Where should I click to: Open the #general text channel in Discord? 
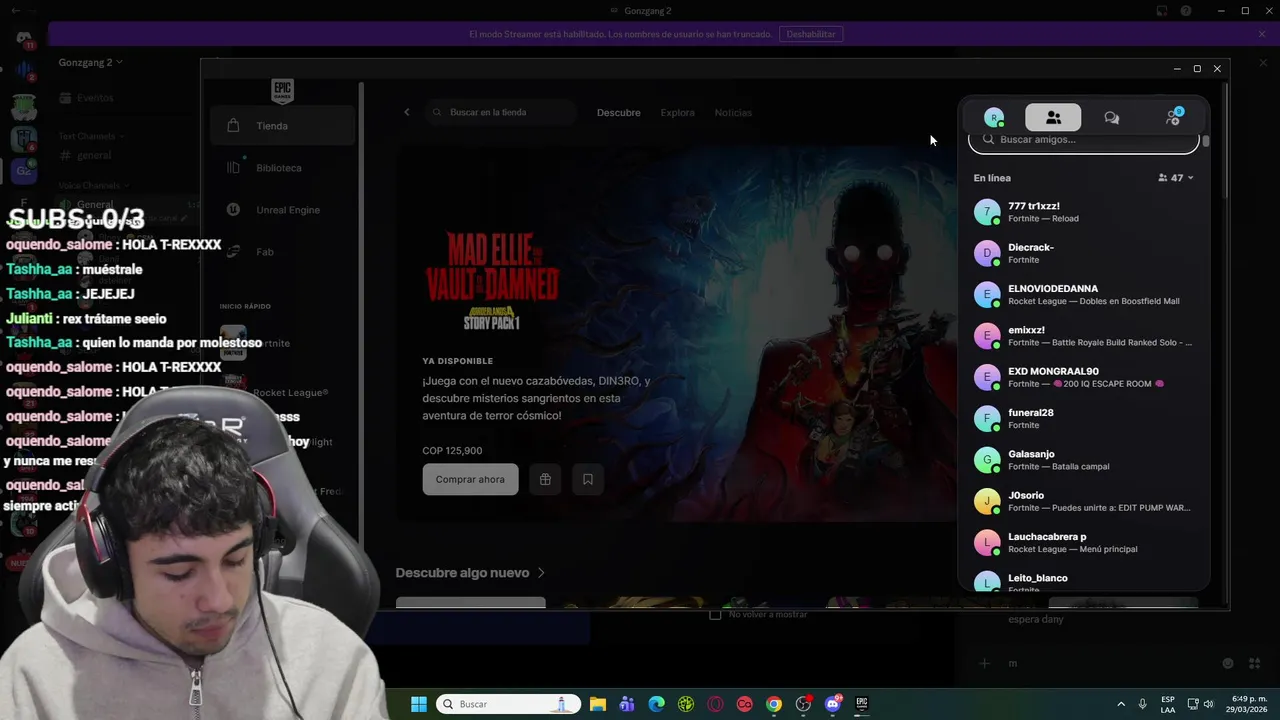point(87,156)
